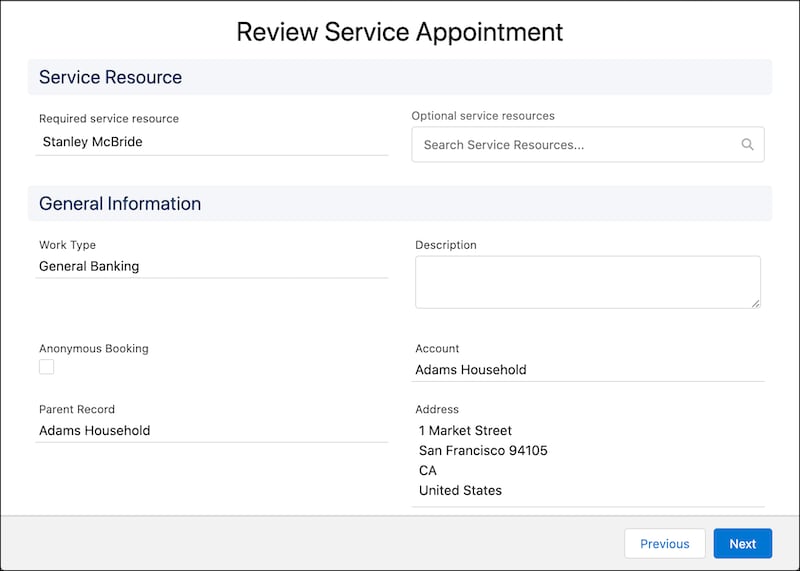
Task: Click the San Francisco 94105 address line
Action: 483,451
